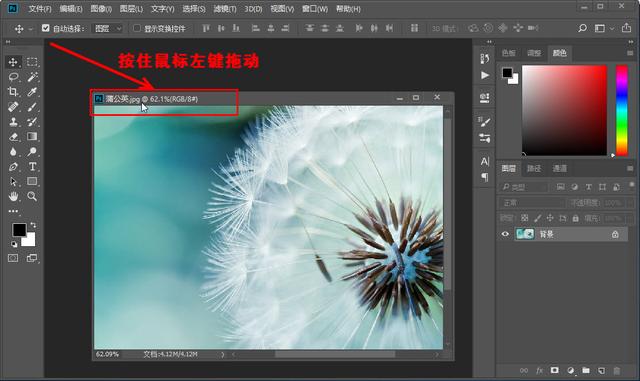Open the 滤镜(T) menu
640x381 pixels.
(x=225, y=9)
